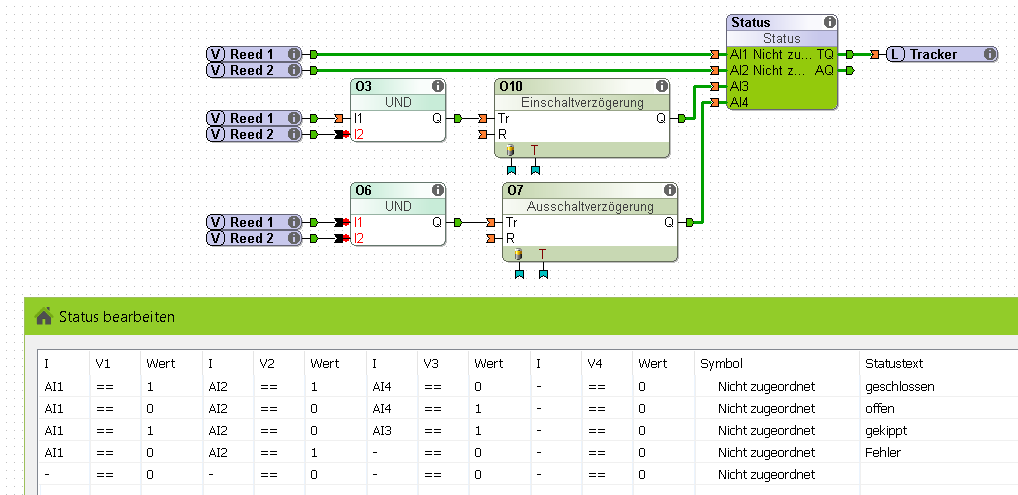1018x495 pixels.
Task: Select the geschlossen status text cell
Action: (900, 387)
